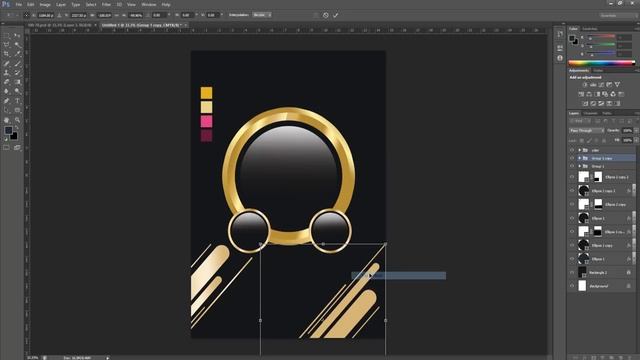Open the Pass Through blend mode dropdown
Screen dimensions: 640x360
tap(587, 131)
